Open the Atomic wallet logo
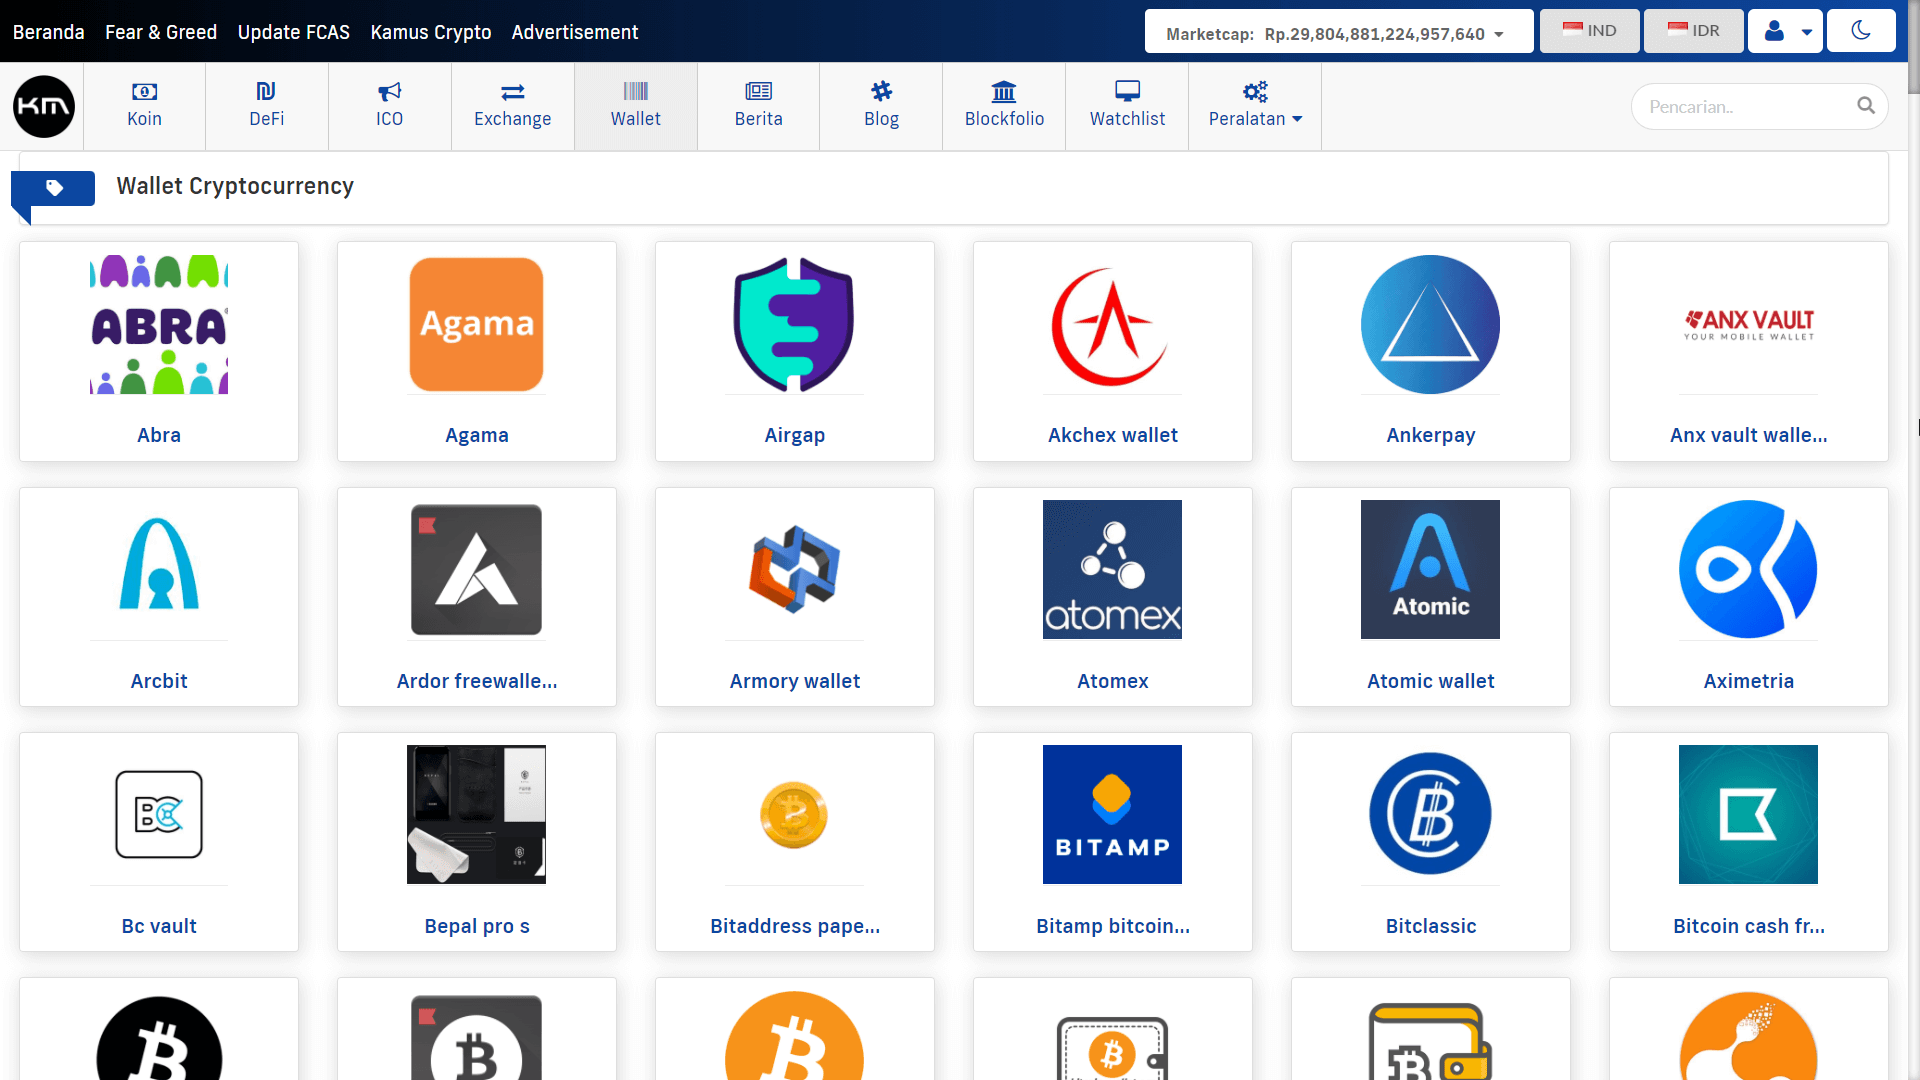 tap(1430, 569)
